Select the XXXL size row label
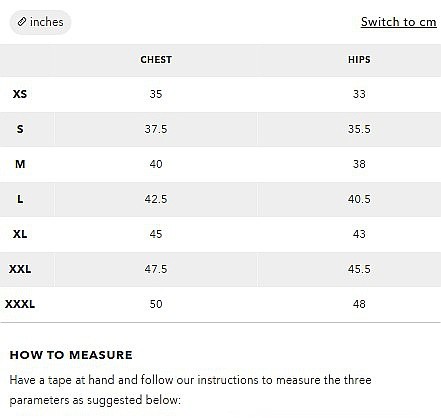This screenshot has width=441, height=418. click(x=20, y=304)
